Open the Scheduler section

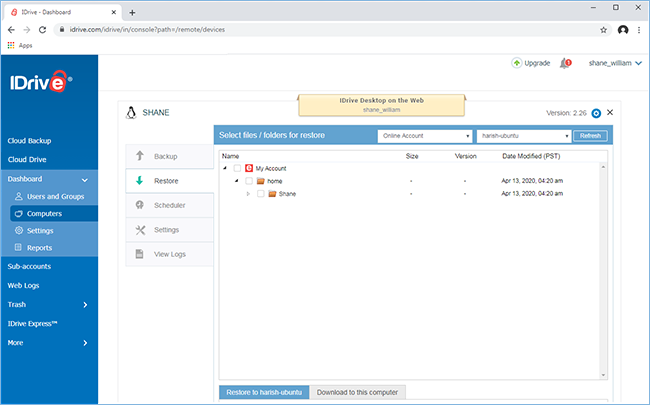coord(170,205)
